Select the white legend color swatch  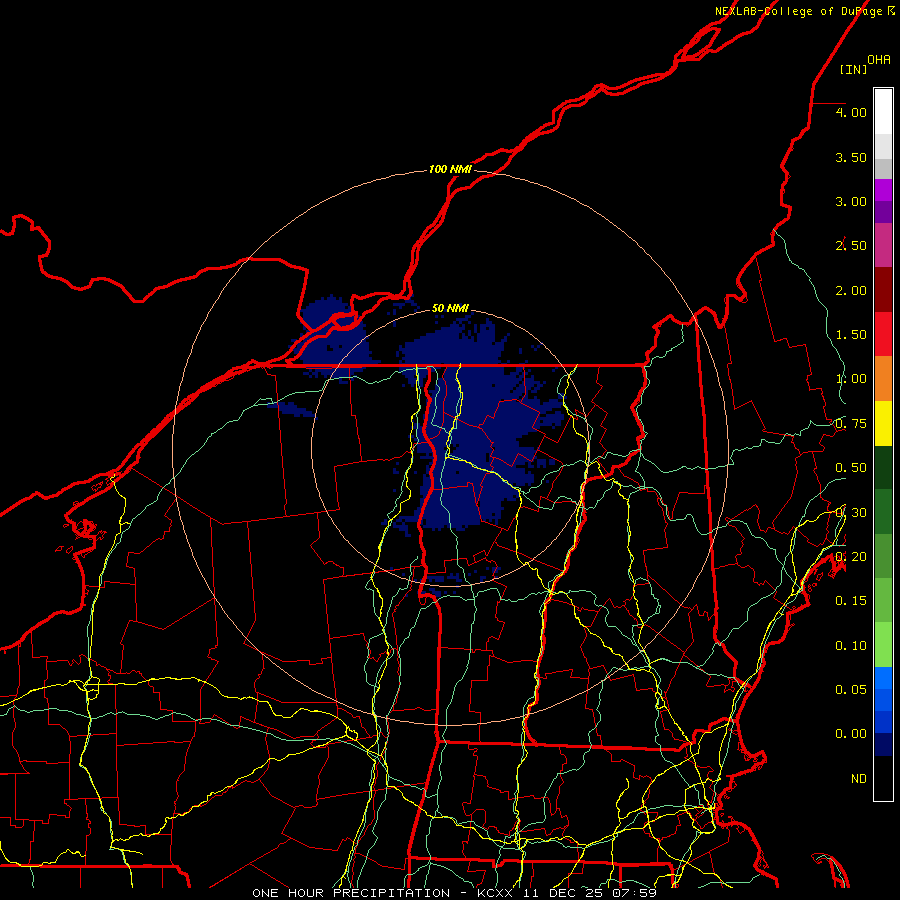(x=883, y=112)
